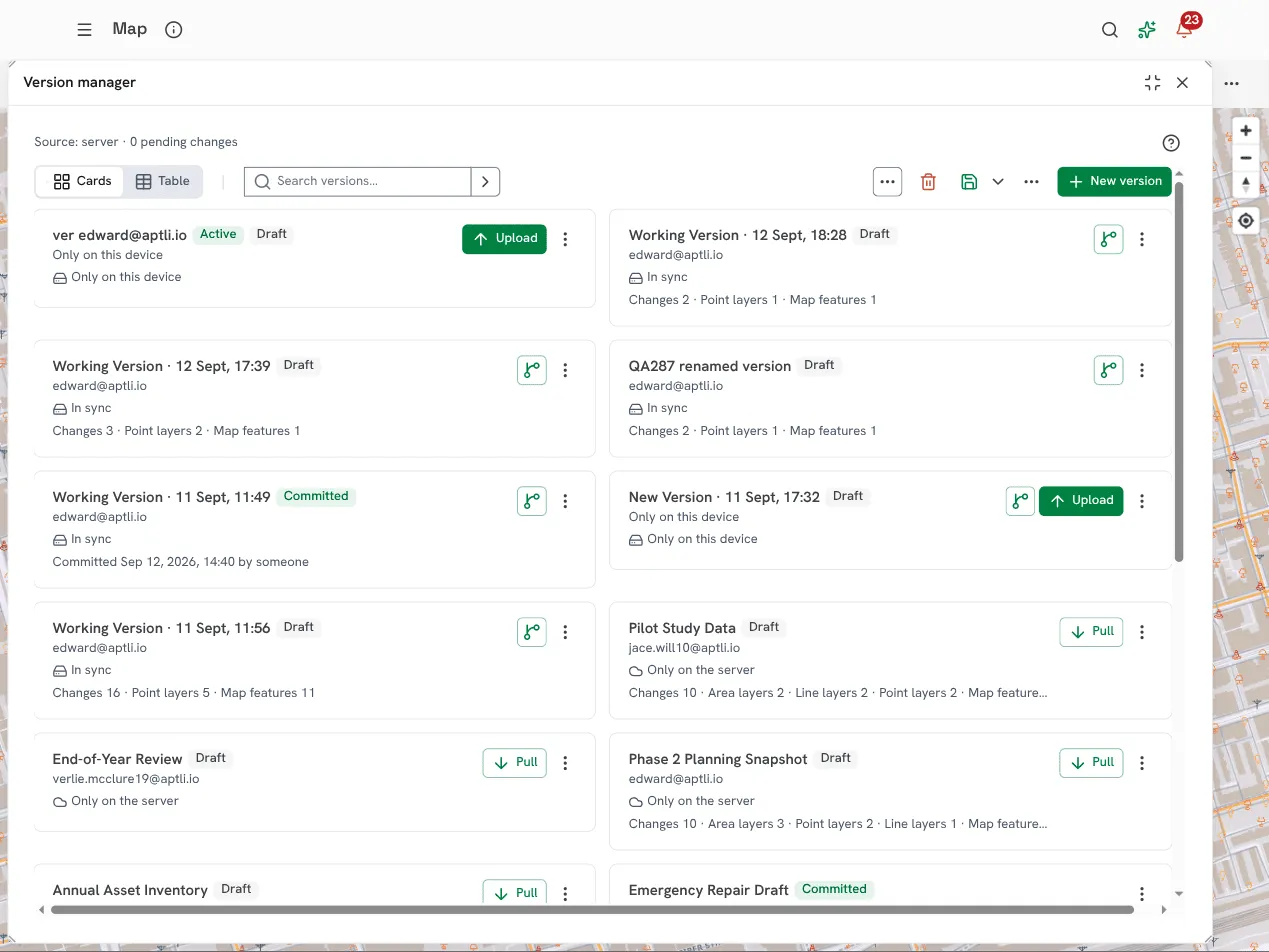Click the Search versions input field
The image size is (1269, 952).
click(358, 181)
